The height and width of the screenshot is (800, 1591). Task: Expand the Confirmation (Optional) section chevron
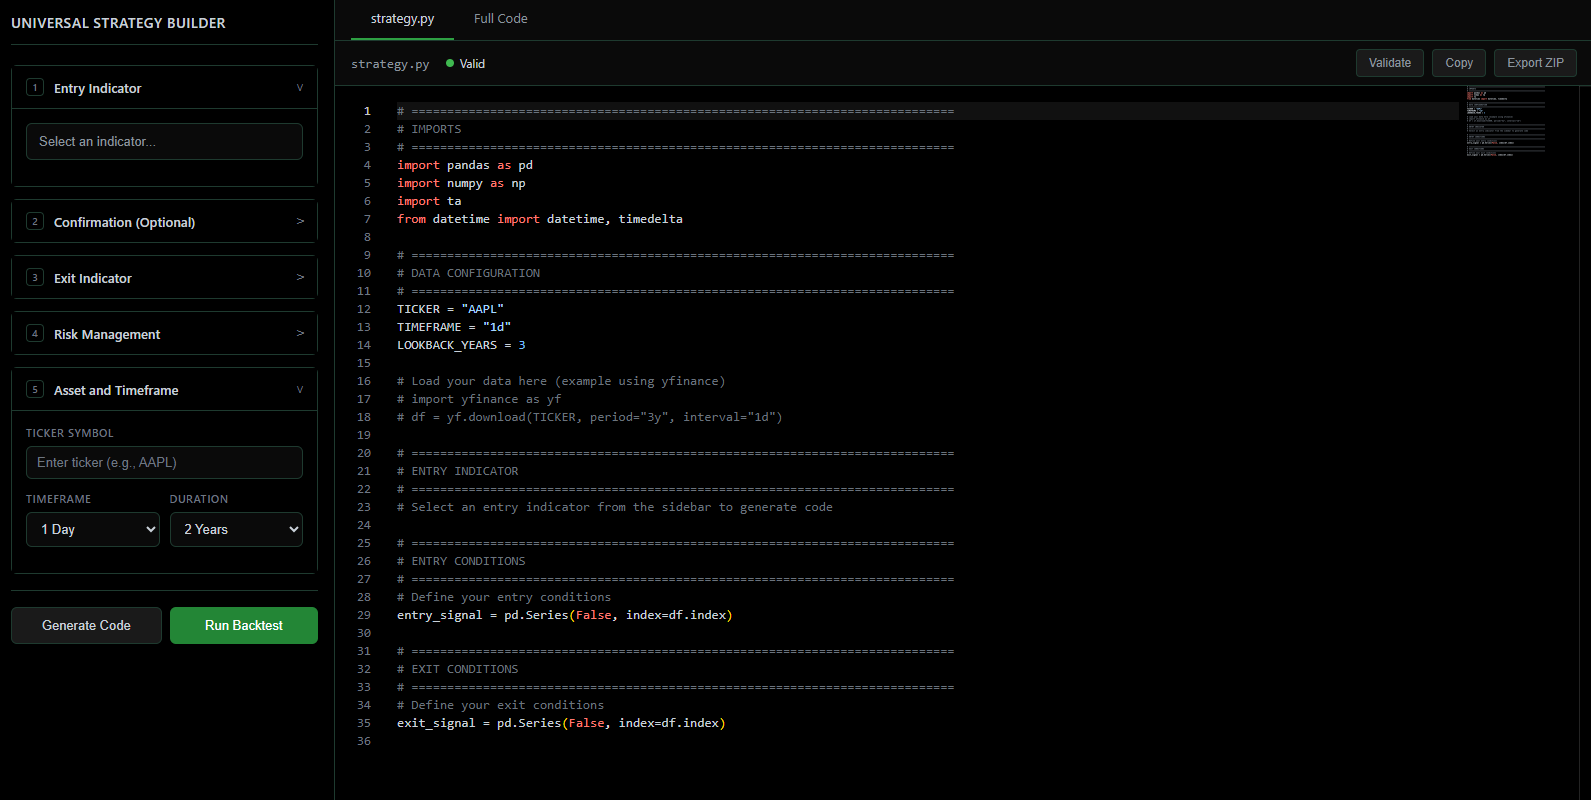click(x=300, y=221)
